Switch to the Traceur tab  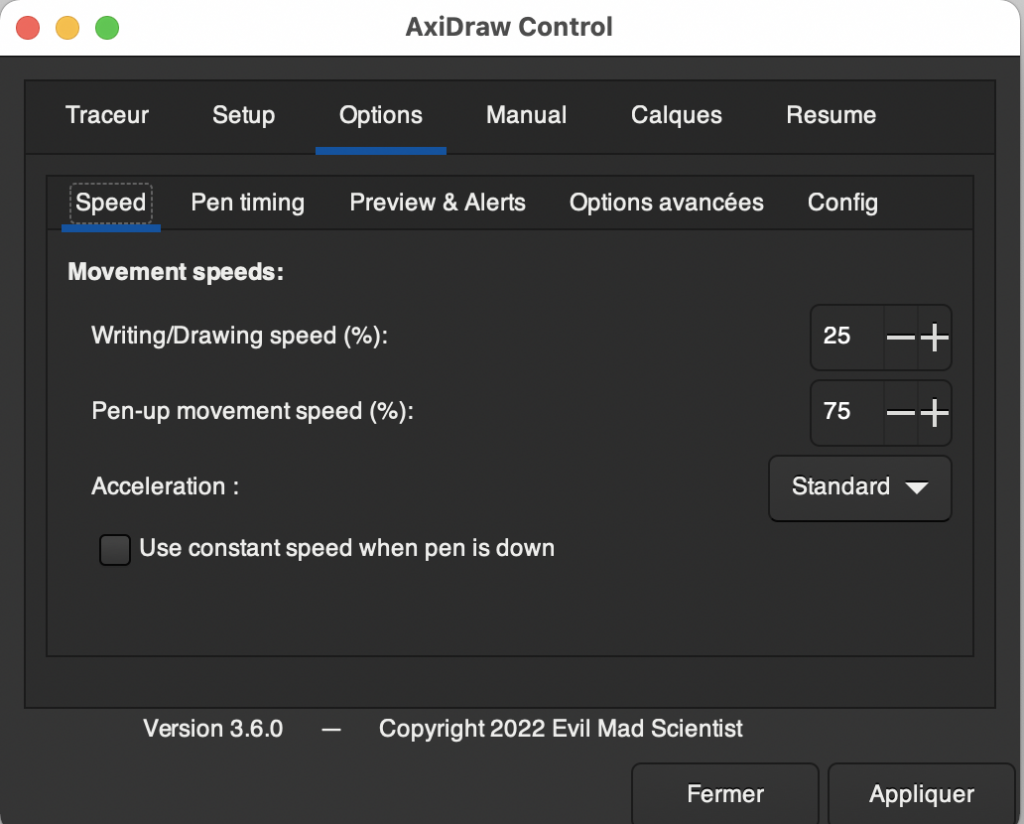pyautogui.click(x=107, y=115)
